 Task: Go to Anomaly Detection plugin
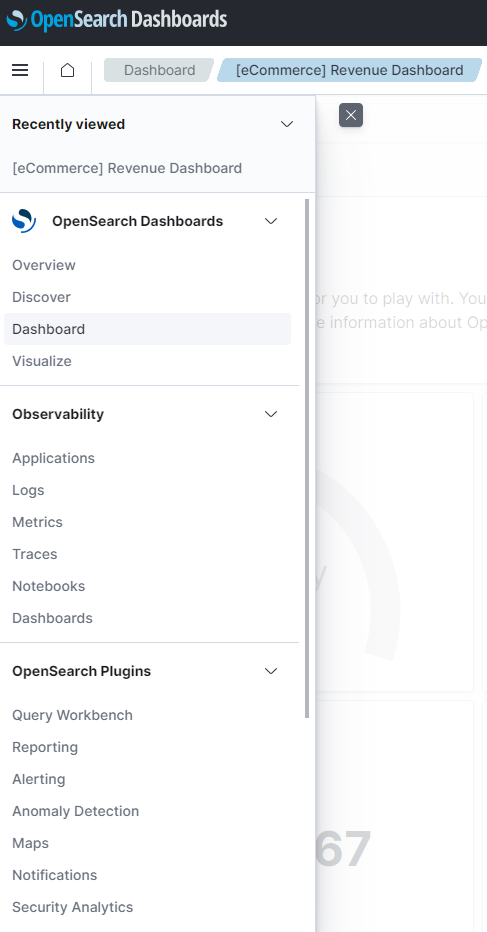(x=76, y=811)
